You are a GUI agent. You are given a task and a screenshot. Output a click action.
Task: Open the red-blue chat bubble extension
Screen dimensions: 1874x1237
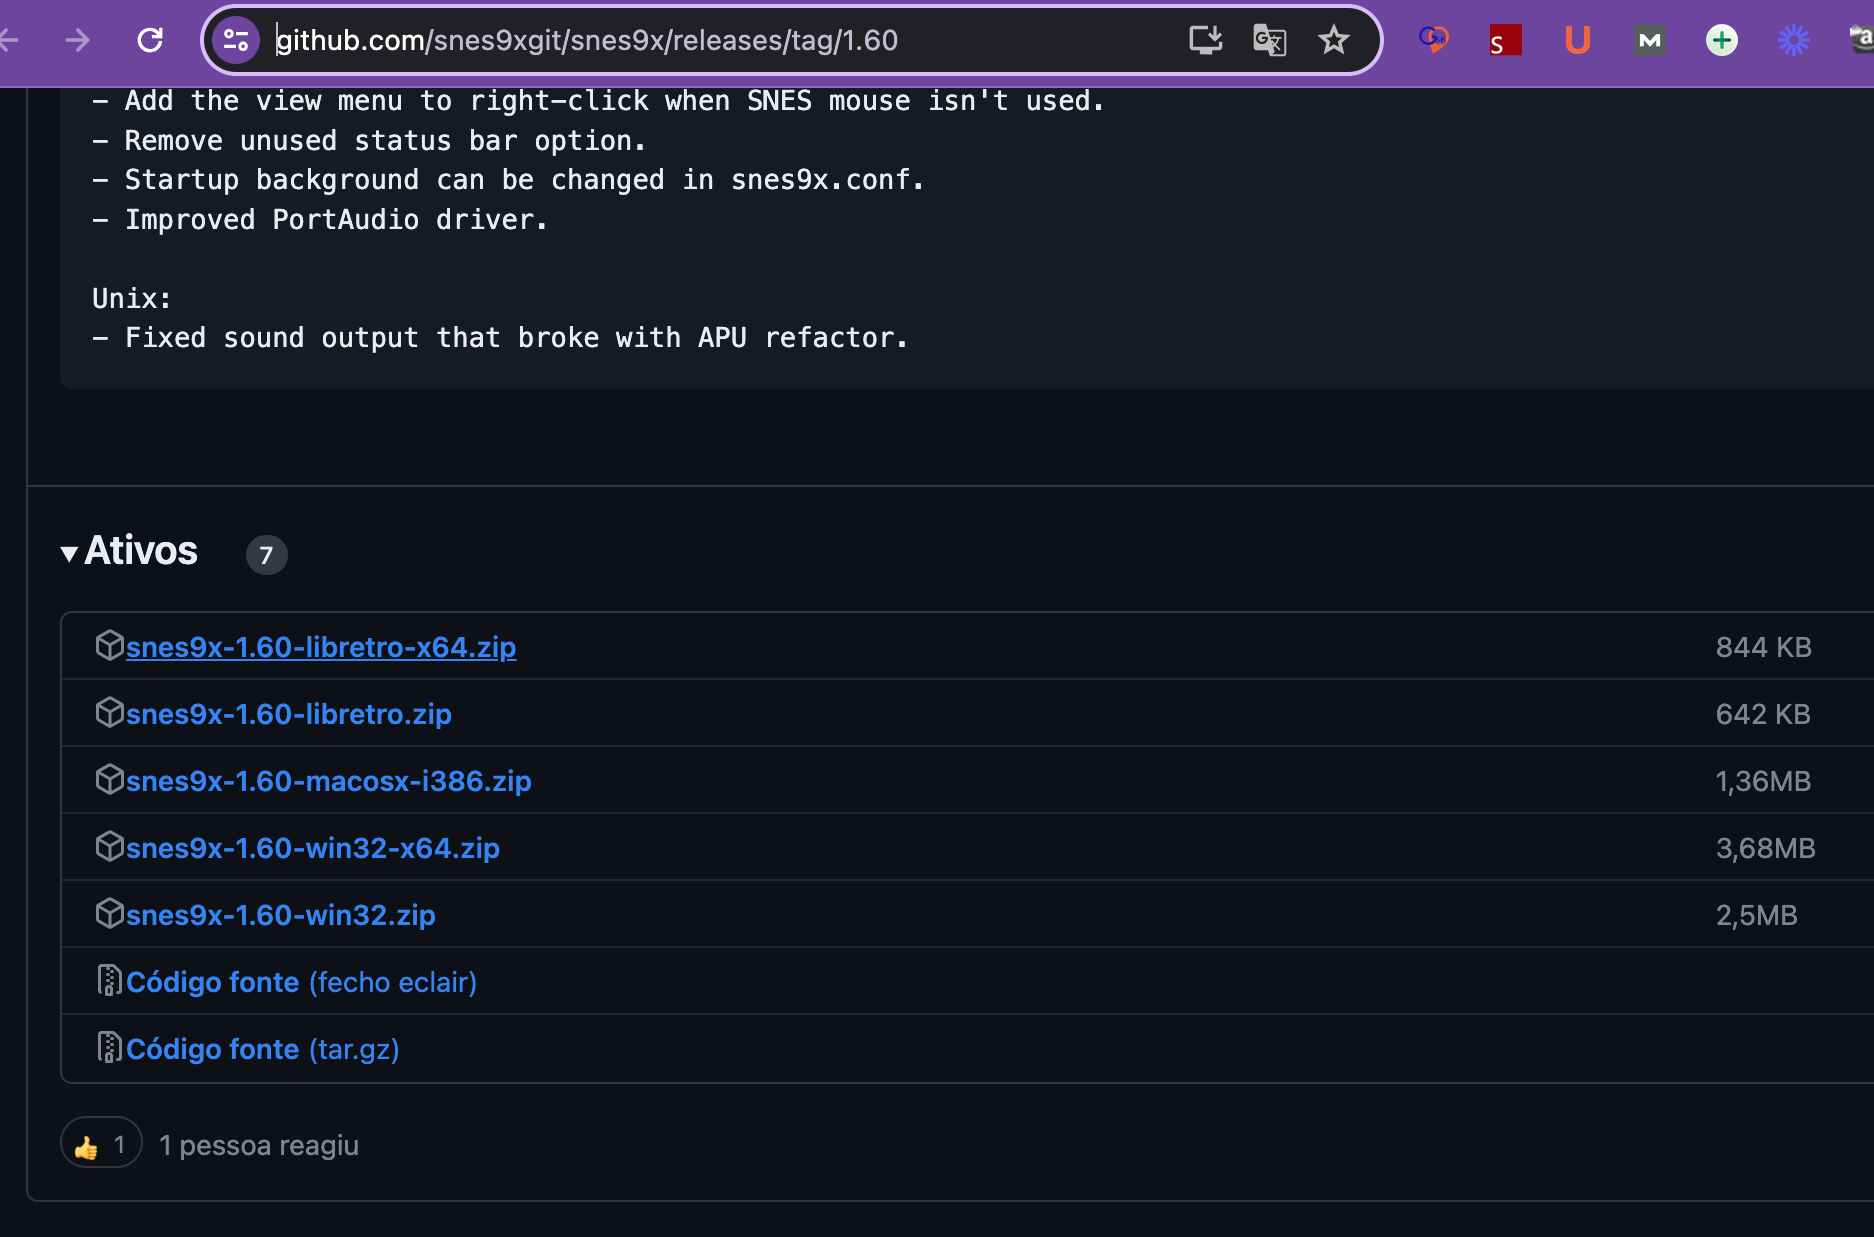point(1433,40)
